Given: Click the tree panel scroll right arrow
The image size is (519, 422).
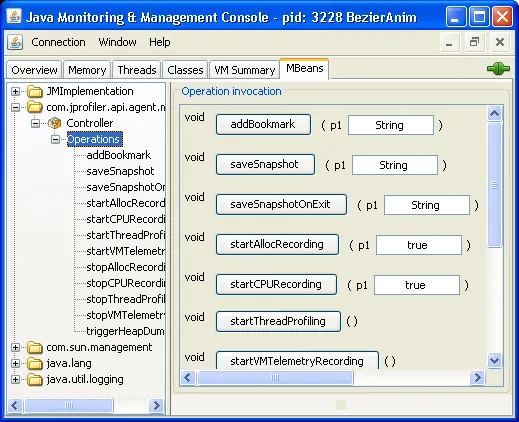Looking at the screenshot, I should 156,406.
